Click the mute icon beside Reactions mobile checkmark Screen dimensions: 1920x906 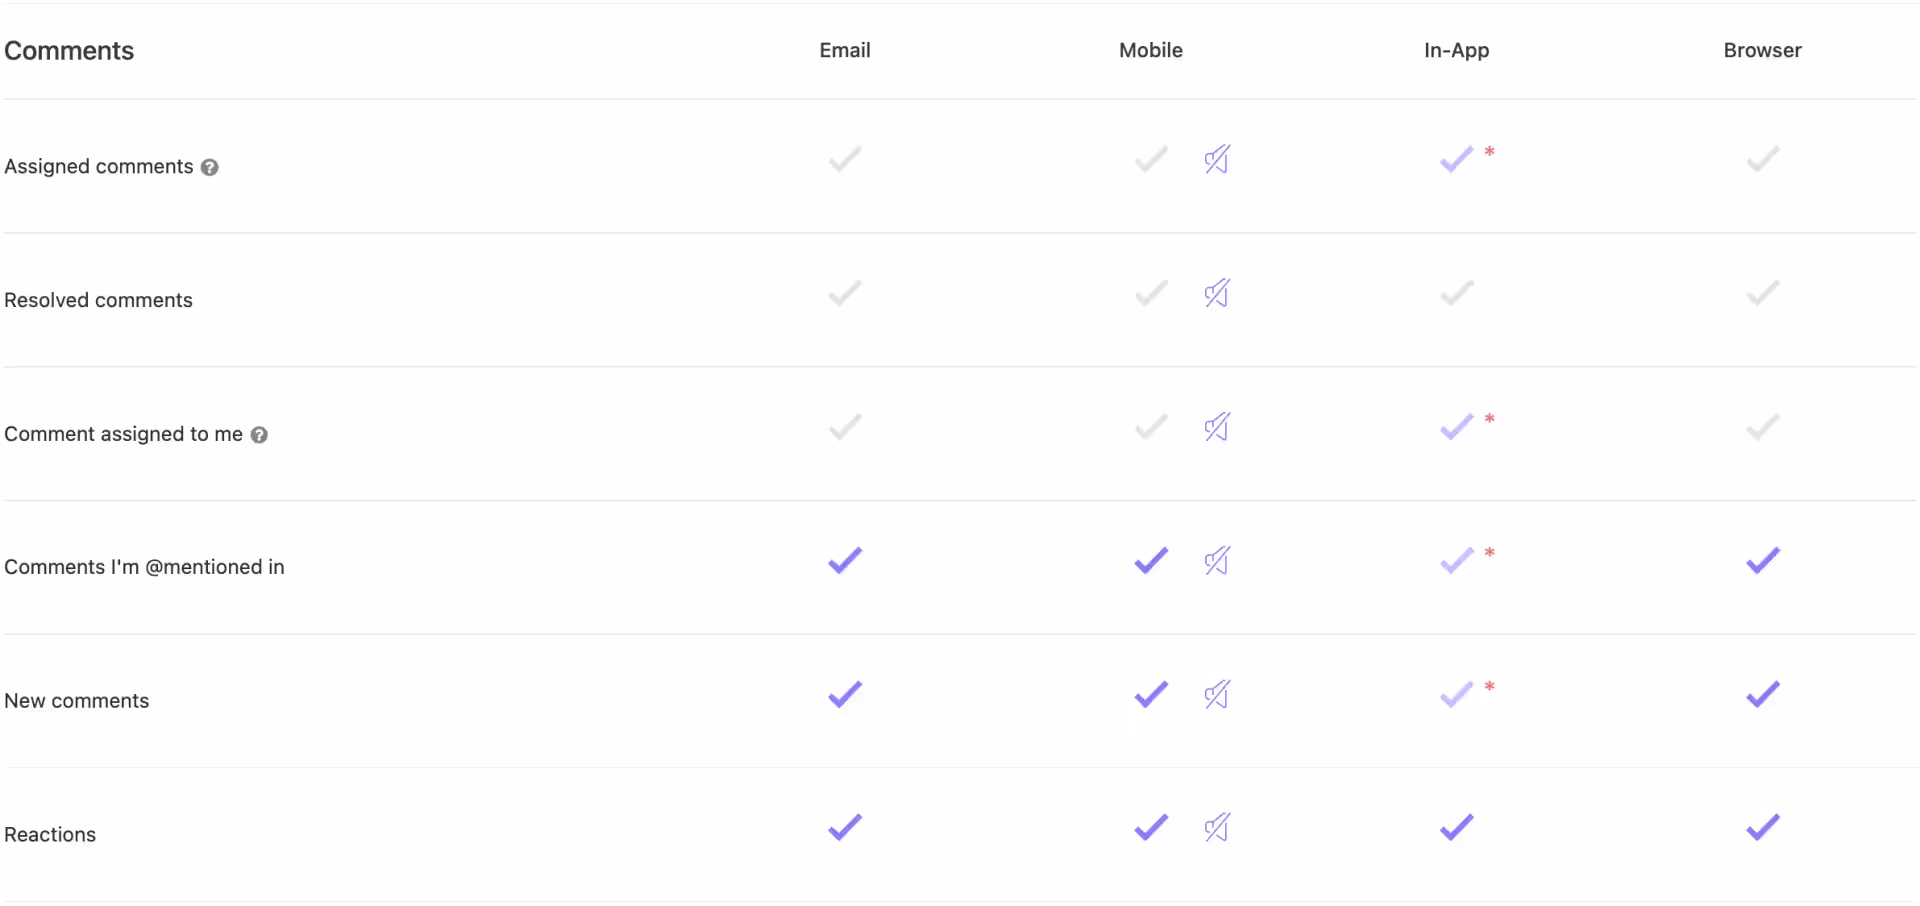pos(1216,827)
